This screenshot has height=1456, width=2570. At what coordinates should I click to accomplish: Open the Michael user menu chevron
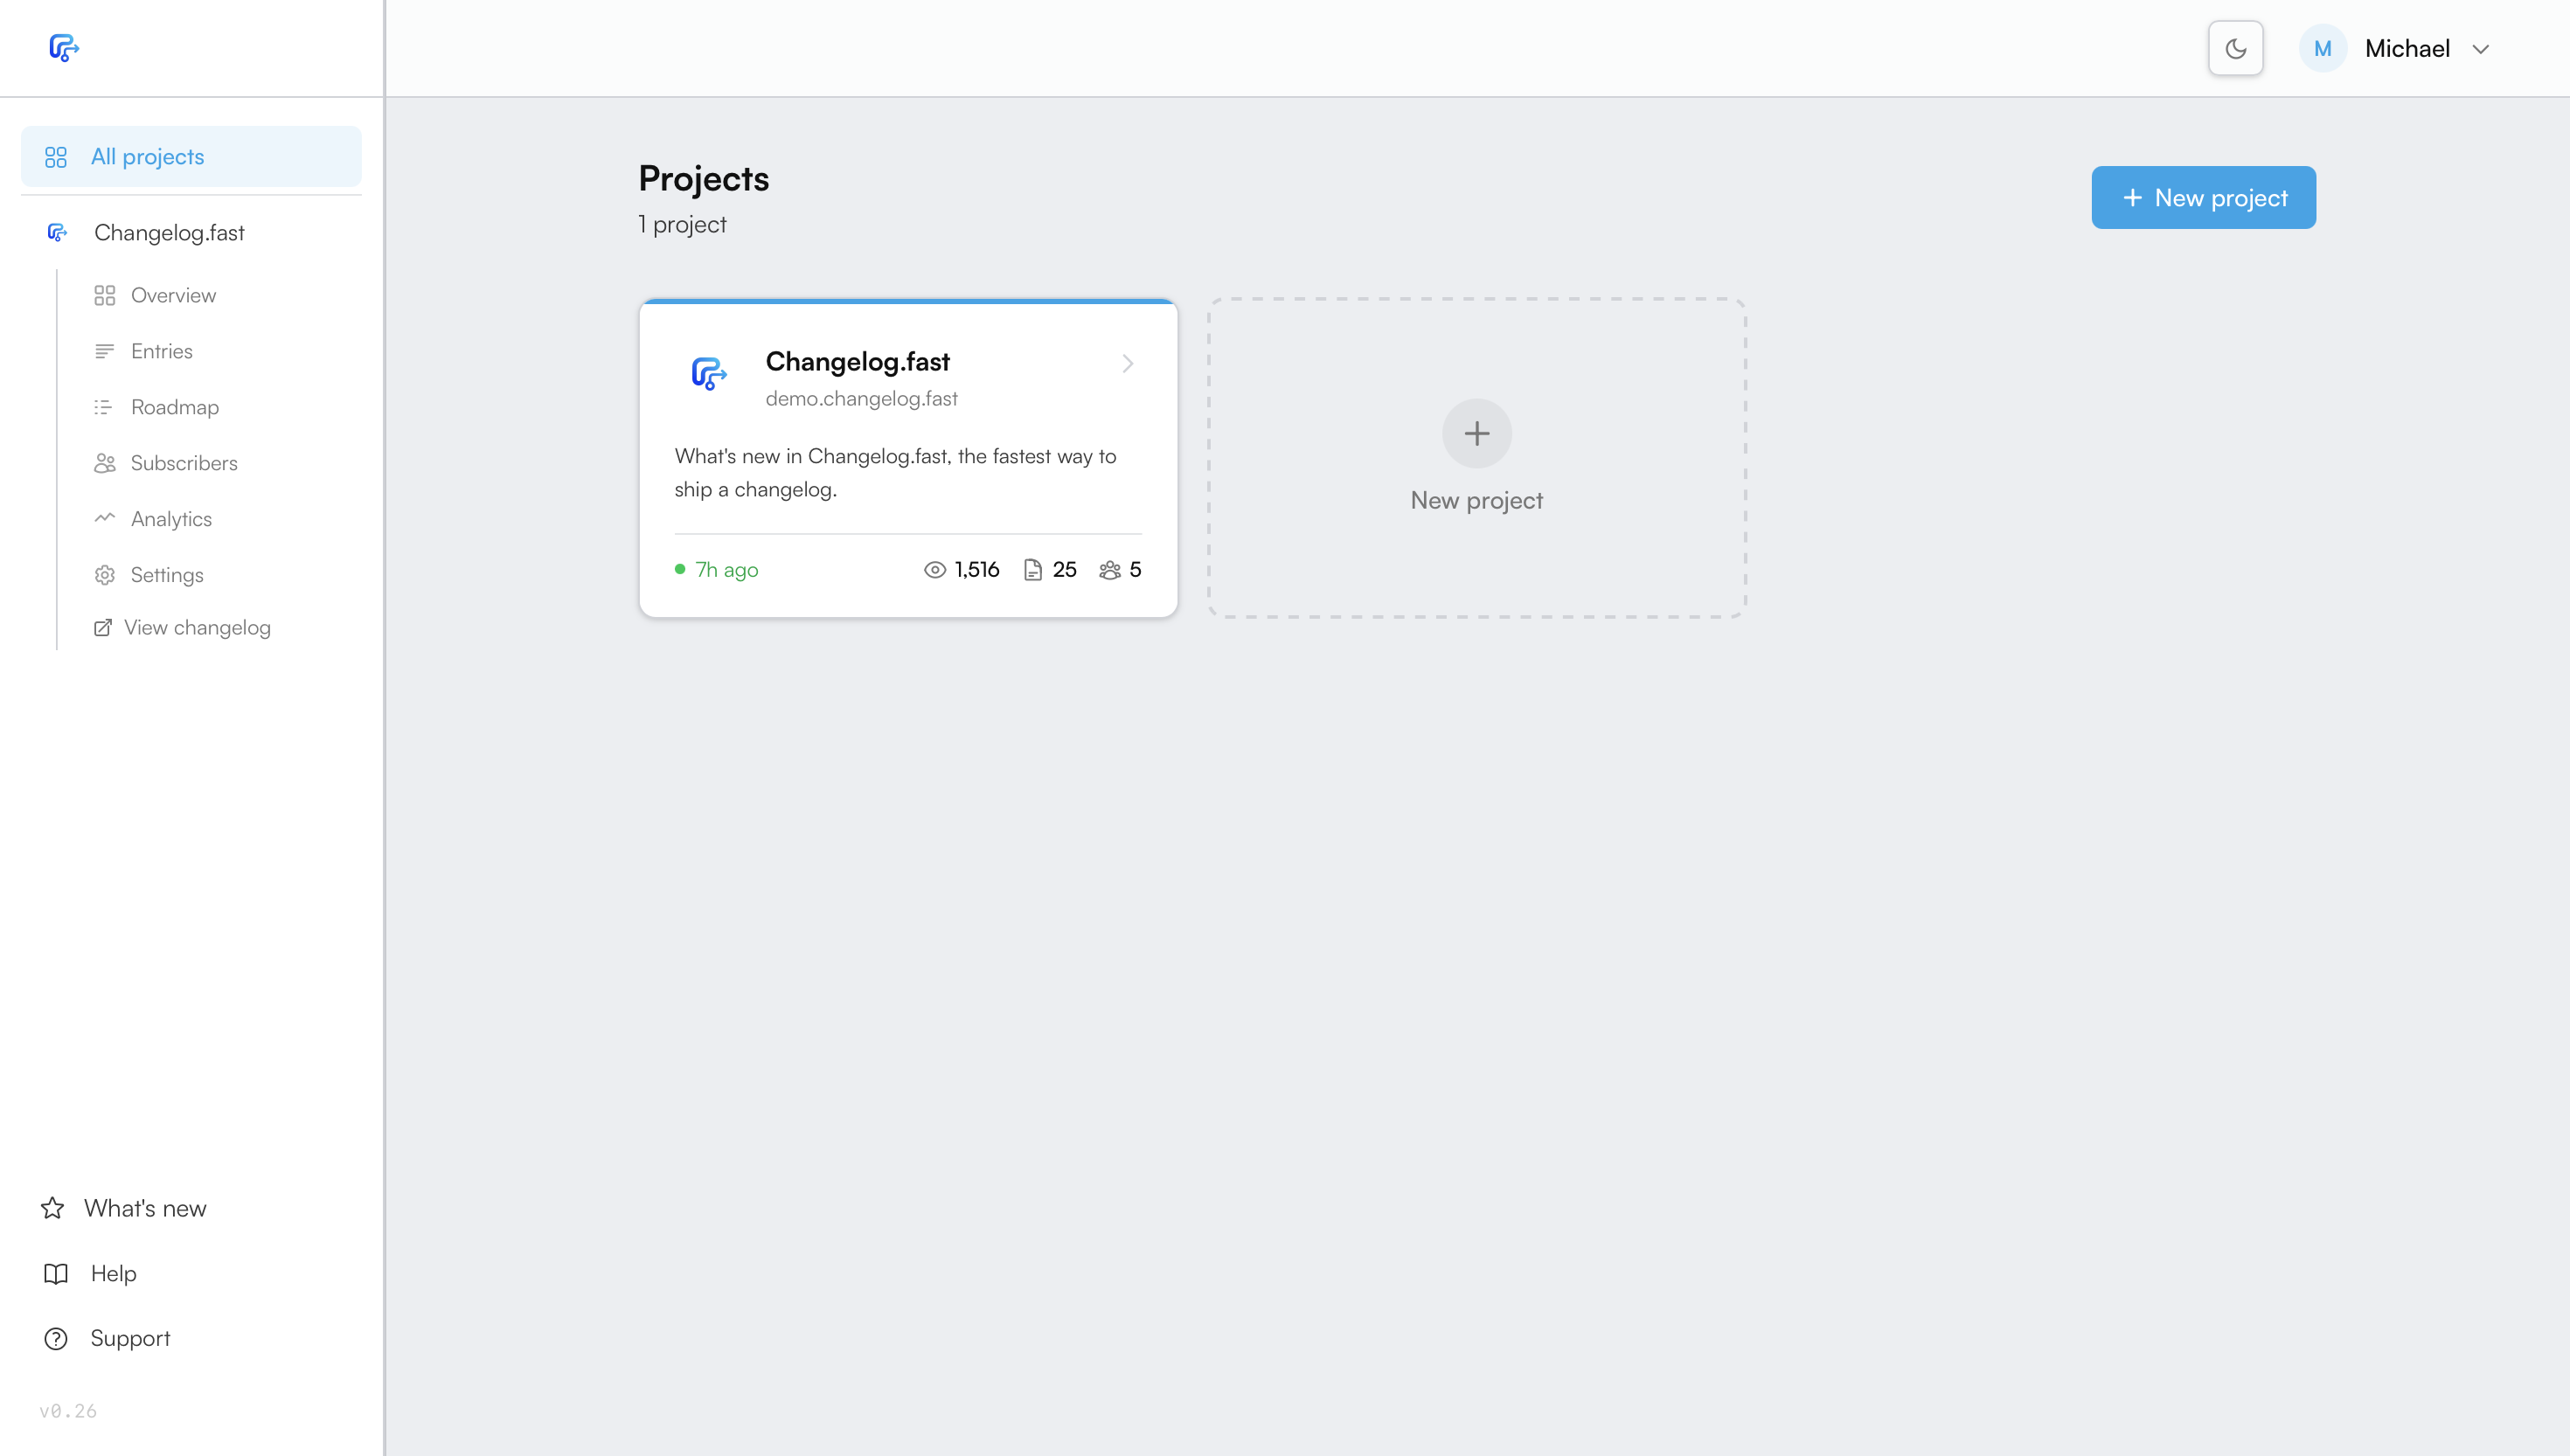tap(2480, 49)
